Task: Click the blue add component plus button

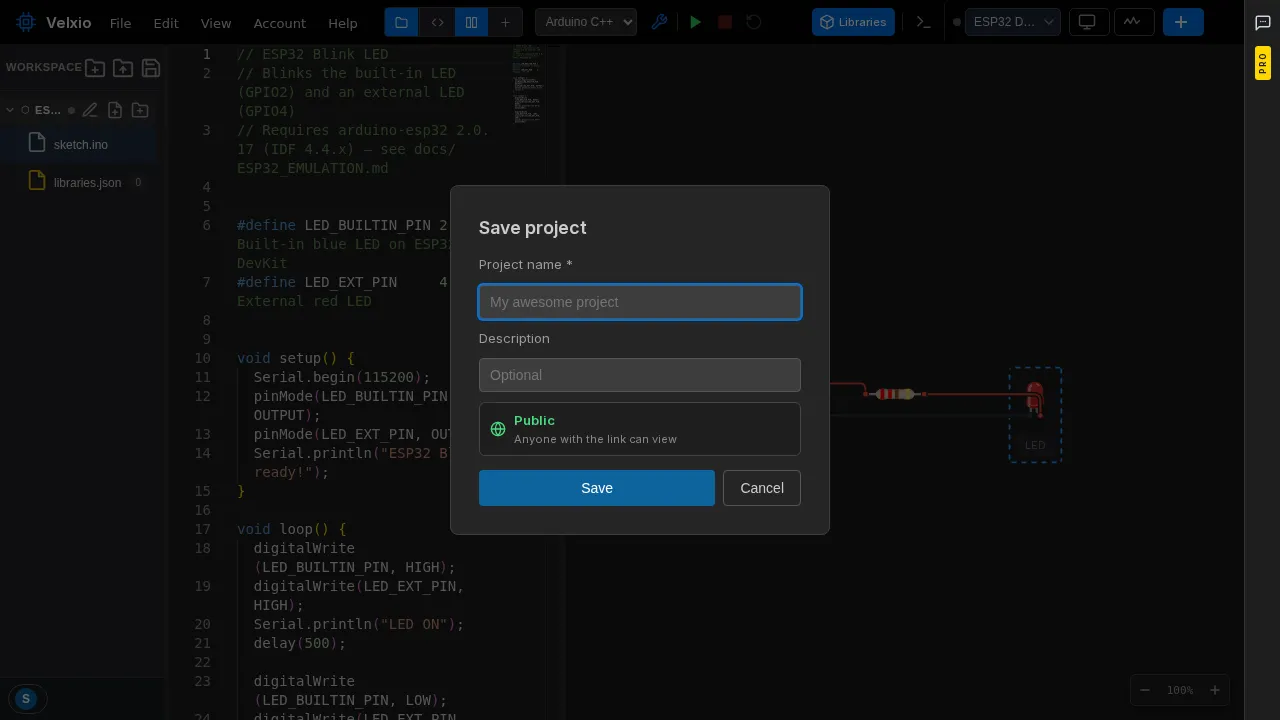Action: click(x=1182, y=22)
